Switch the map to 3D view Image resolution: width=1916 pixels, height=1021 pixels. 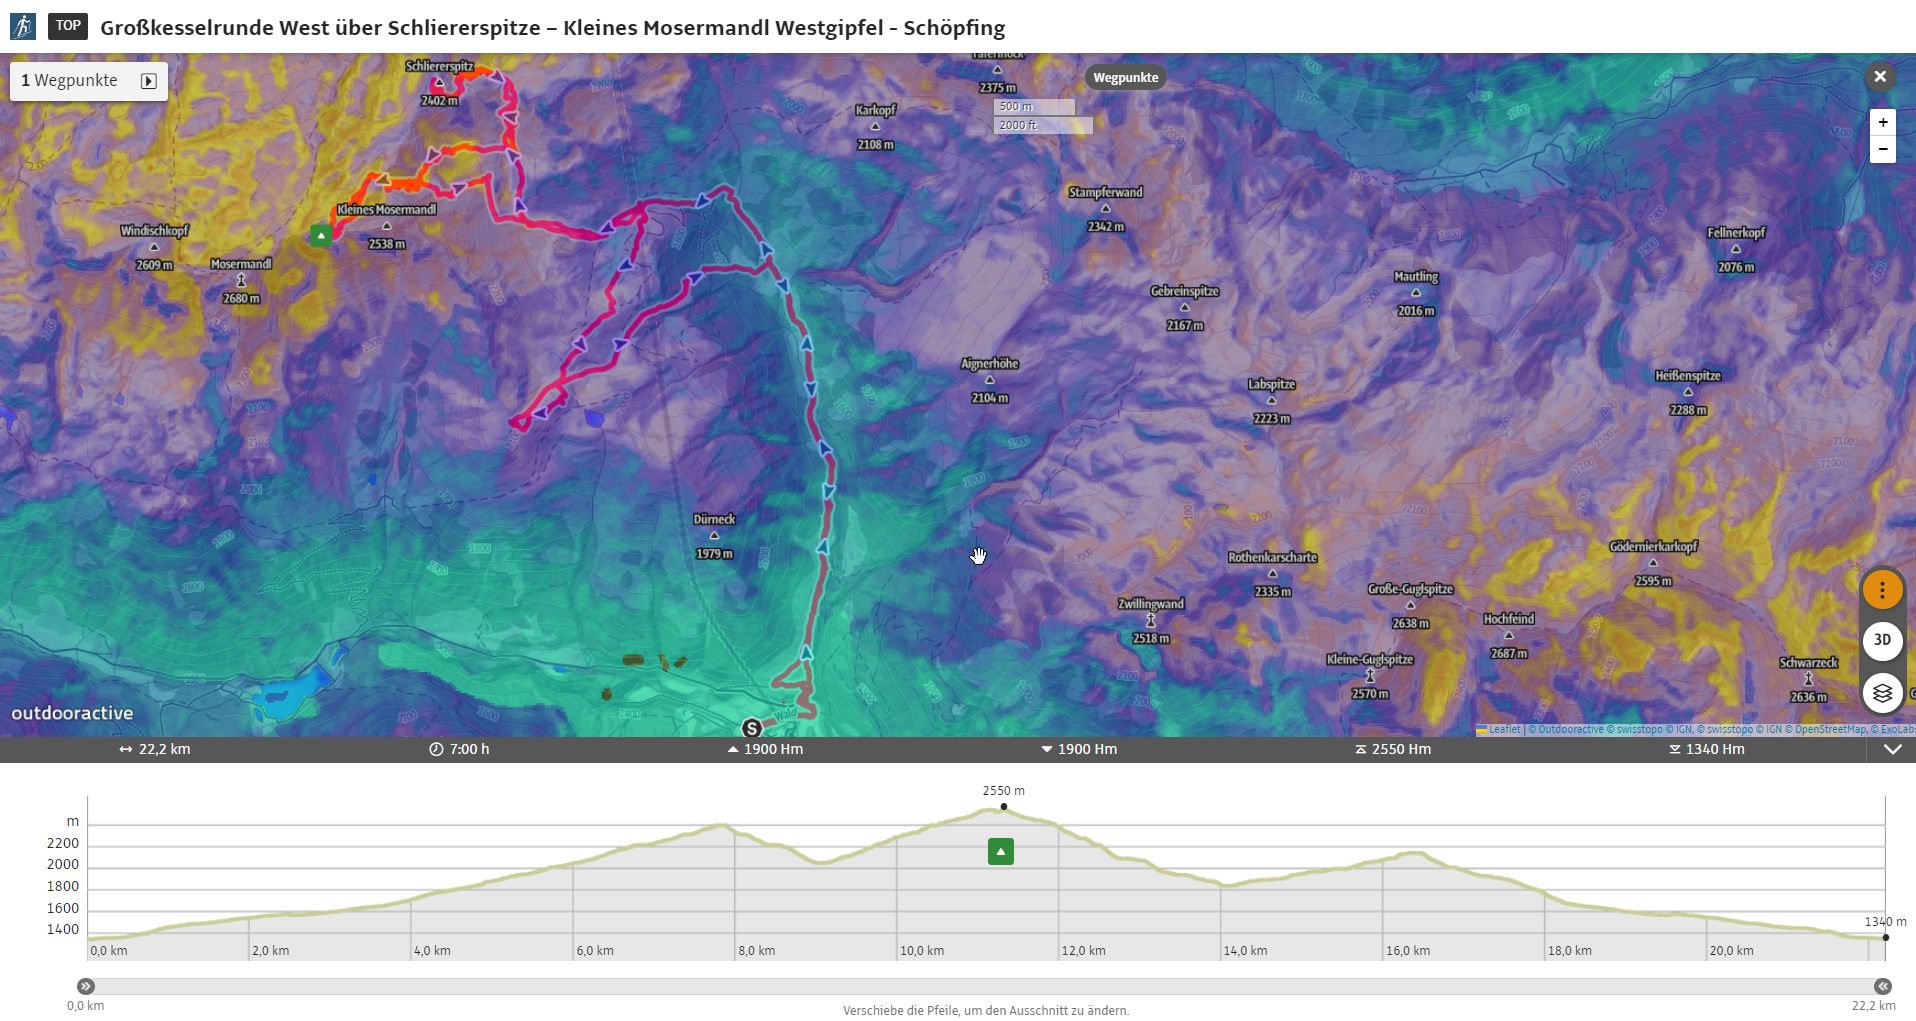coord(1882,640)
